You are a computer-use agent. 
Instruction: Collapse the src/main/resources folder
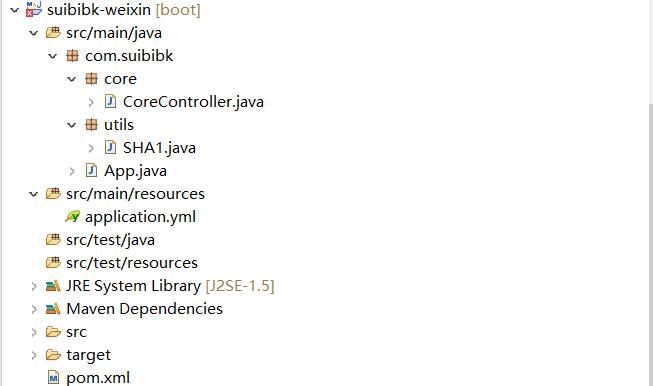click(x=33, y=194)
